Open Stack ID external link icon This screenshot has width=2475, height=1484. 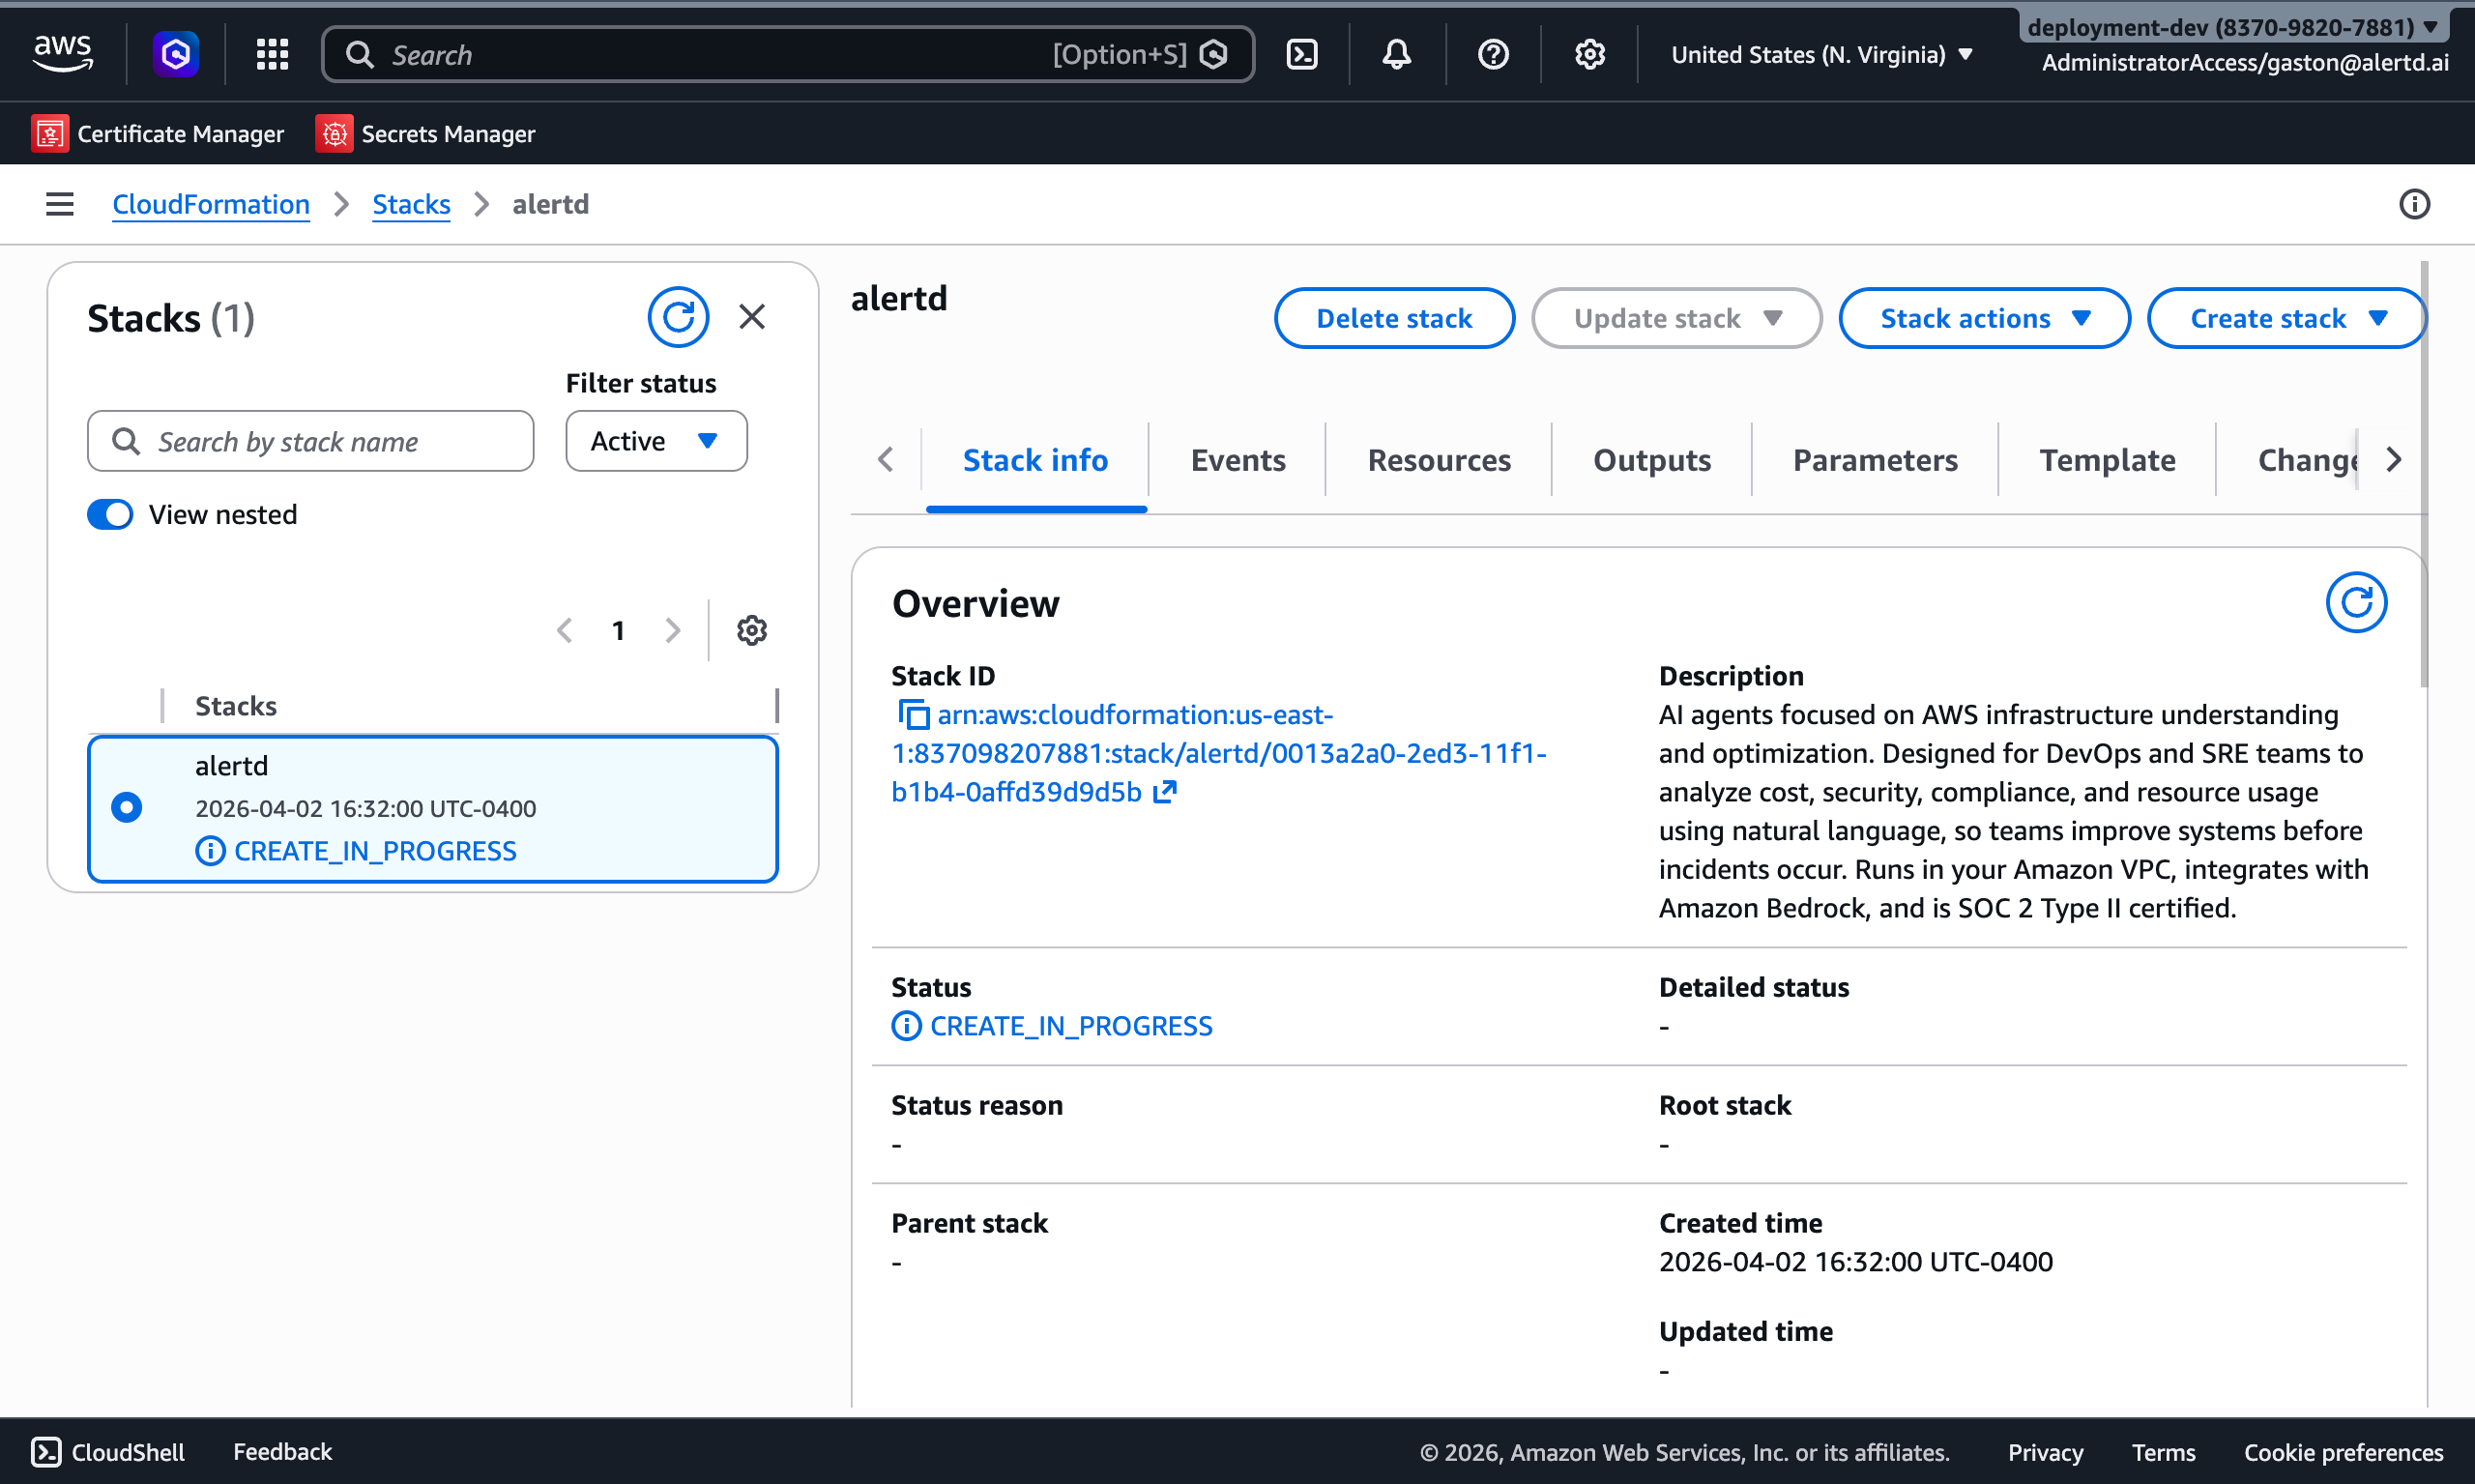(1164, 792)
